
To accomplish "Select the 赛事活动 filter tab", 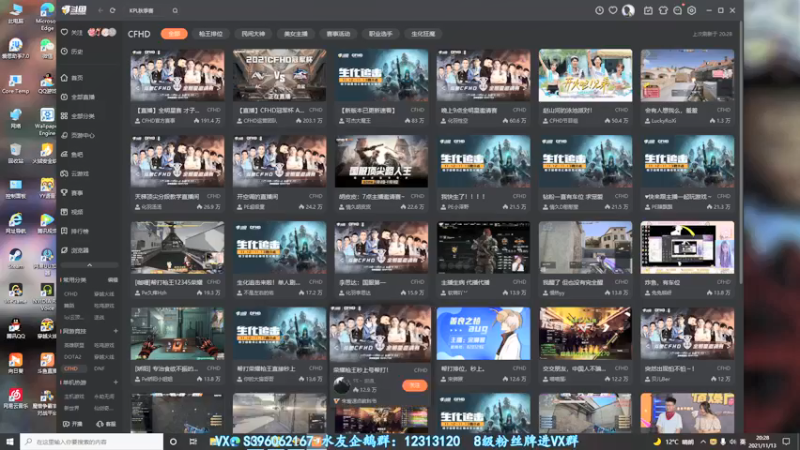I will pos(338,34).
